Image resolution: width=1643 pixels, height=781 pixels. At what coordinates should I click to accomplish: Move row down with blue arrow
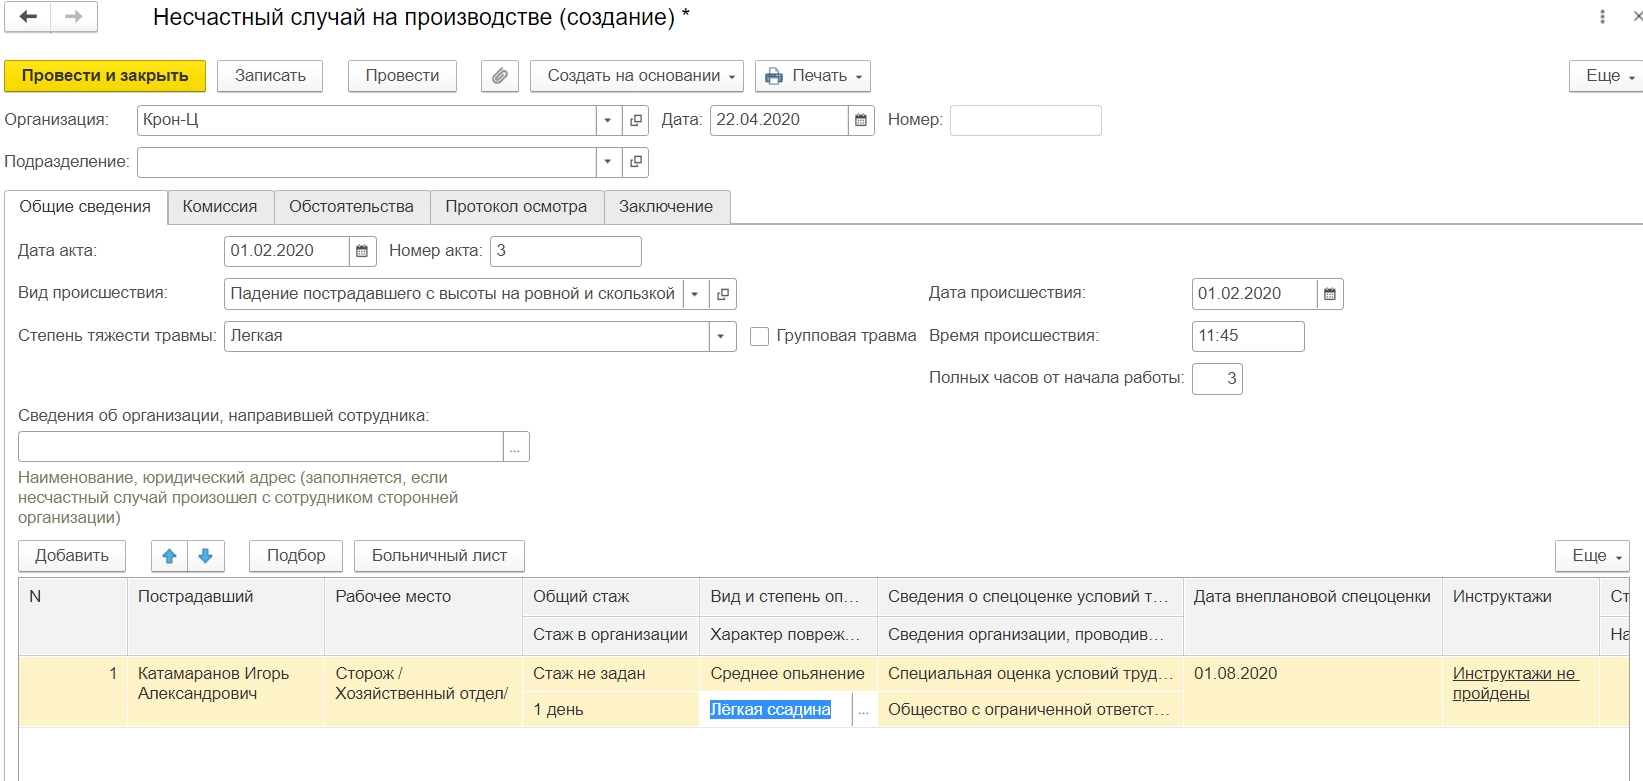tap(206, 556)
